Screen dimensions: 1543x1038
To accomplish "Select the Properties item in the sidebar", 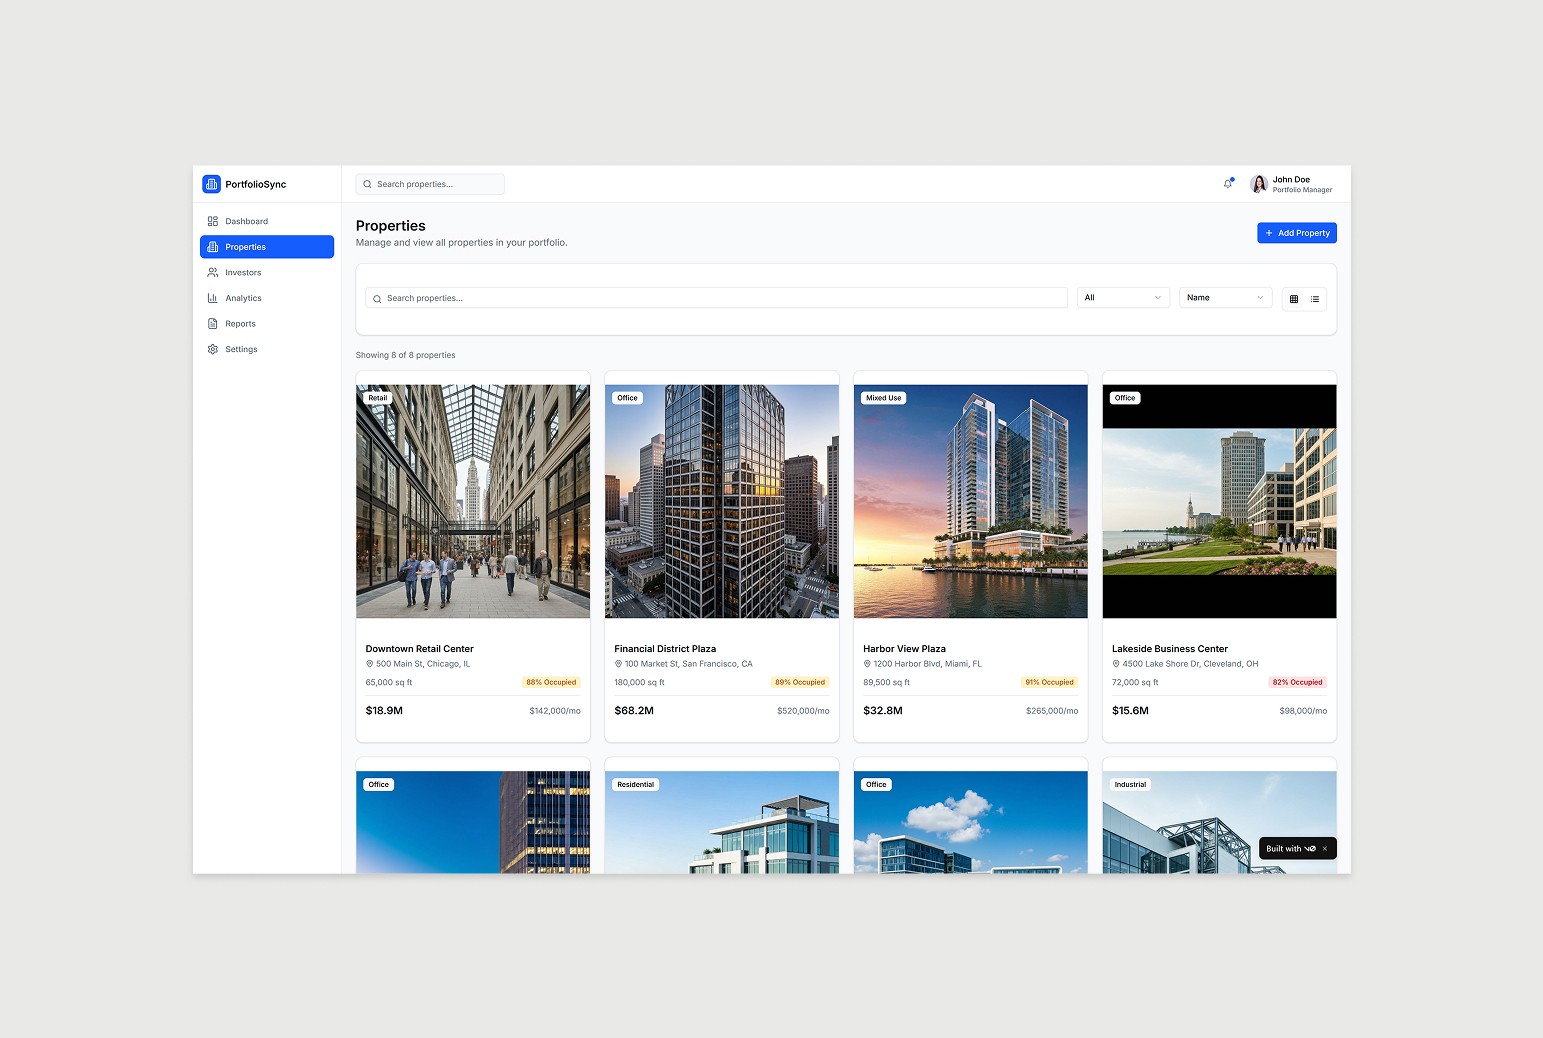I will click(x=245, y=246).
